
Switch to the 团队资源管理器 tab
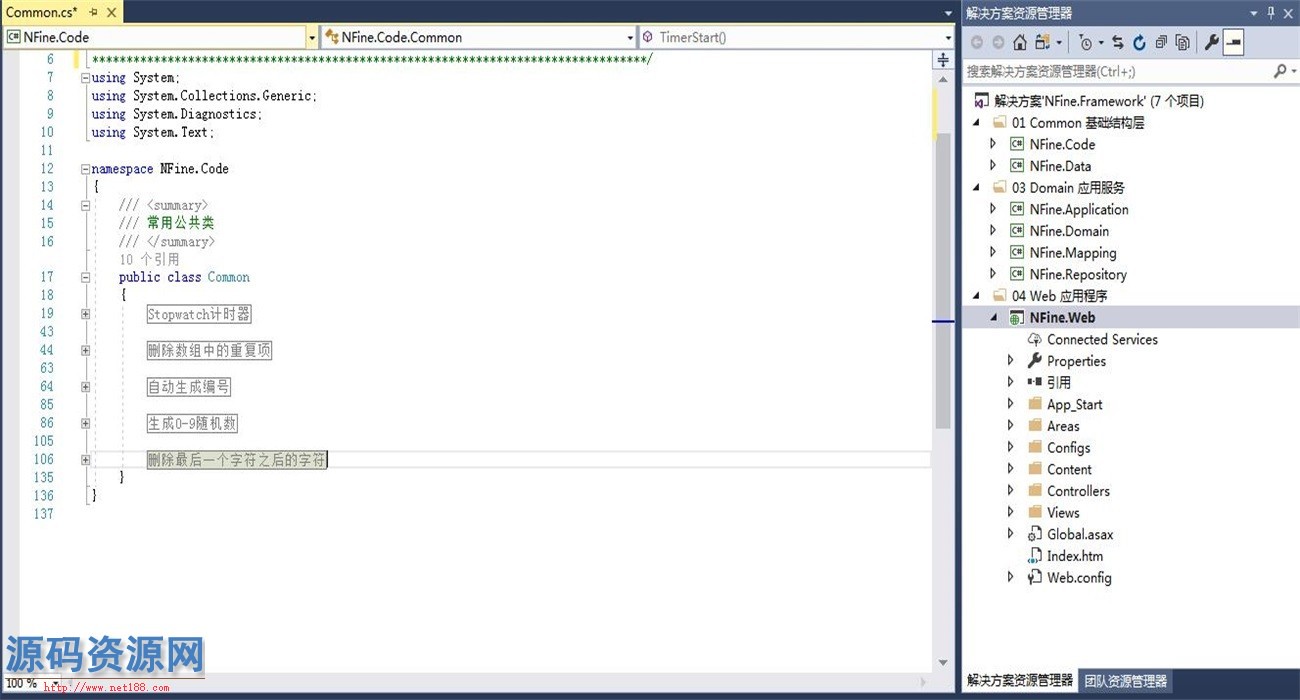tap(1125, 681)
